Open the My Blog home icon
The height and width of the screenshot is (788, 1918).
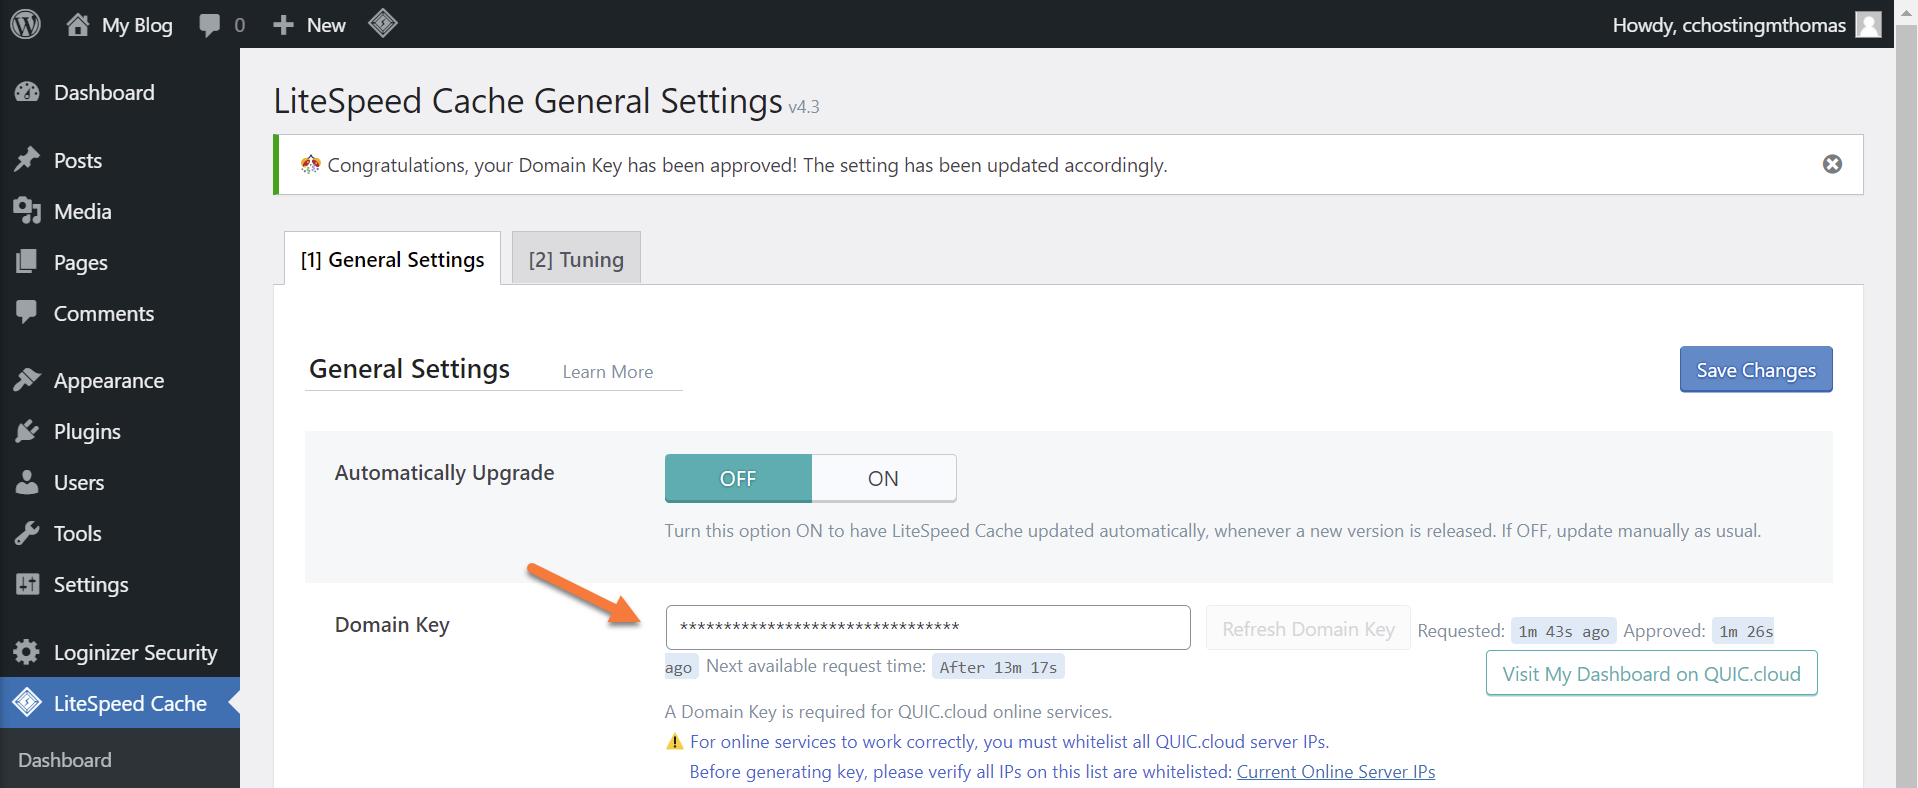click(x=78, y=25)
